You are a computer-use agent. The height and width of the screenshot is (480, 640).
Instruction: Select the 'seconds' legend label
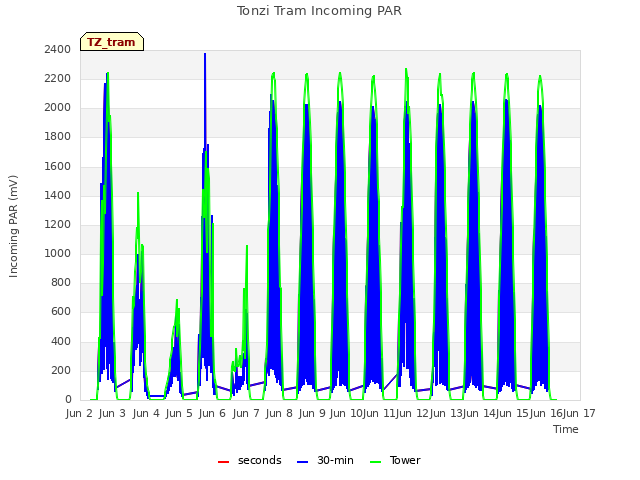[x=260, y=460]
